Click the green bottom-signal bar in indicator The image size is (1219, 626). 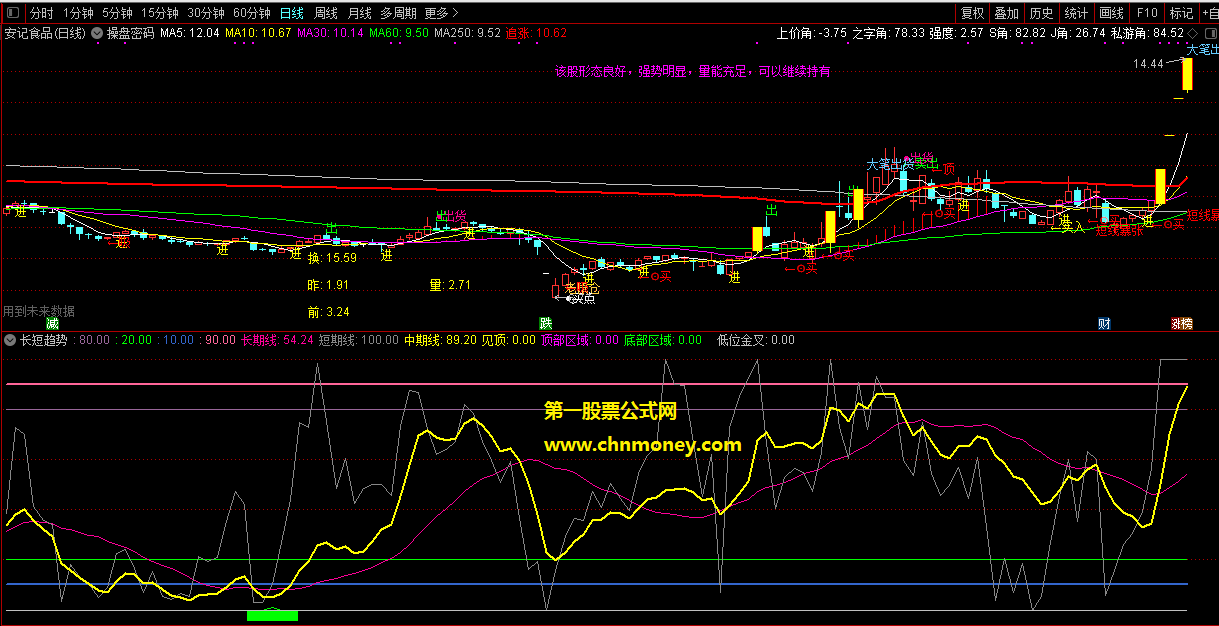coord(272,615)
